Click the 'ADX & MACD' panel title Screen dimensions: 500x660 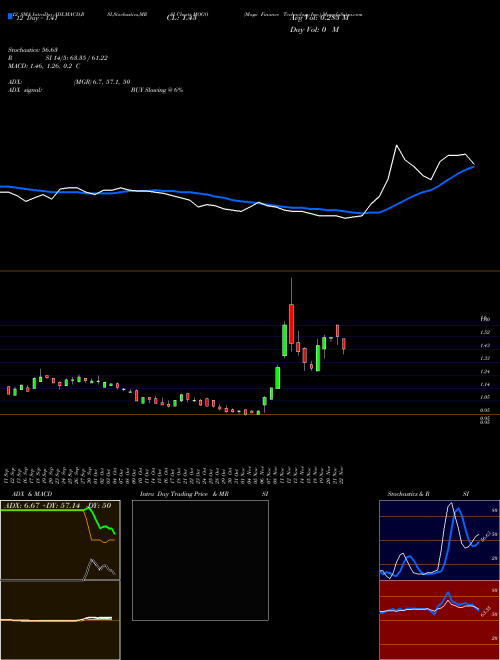pos(32,494)
